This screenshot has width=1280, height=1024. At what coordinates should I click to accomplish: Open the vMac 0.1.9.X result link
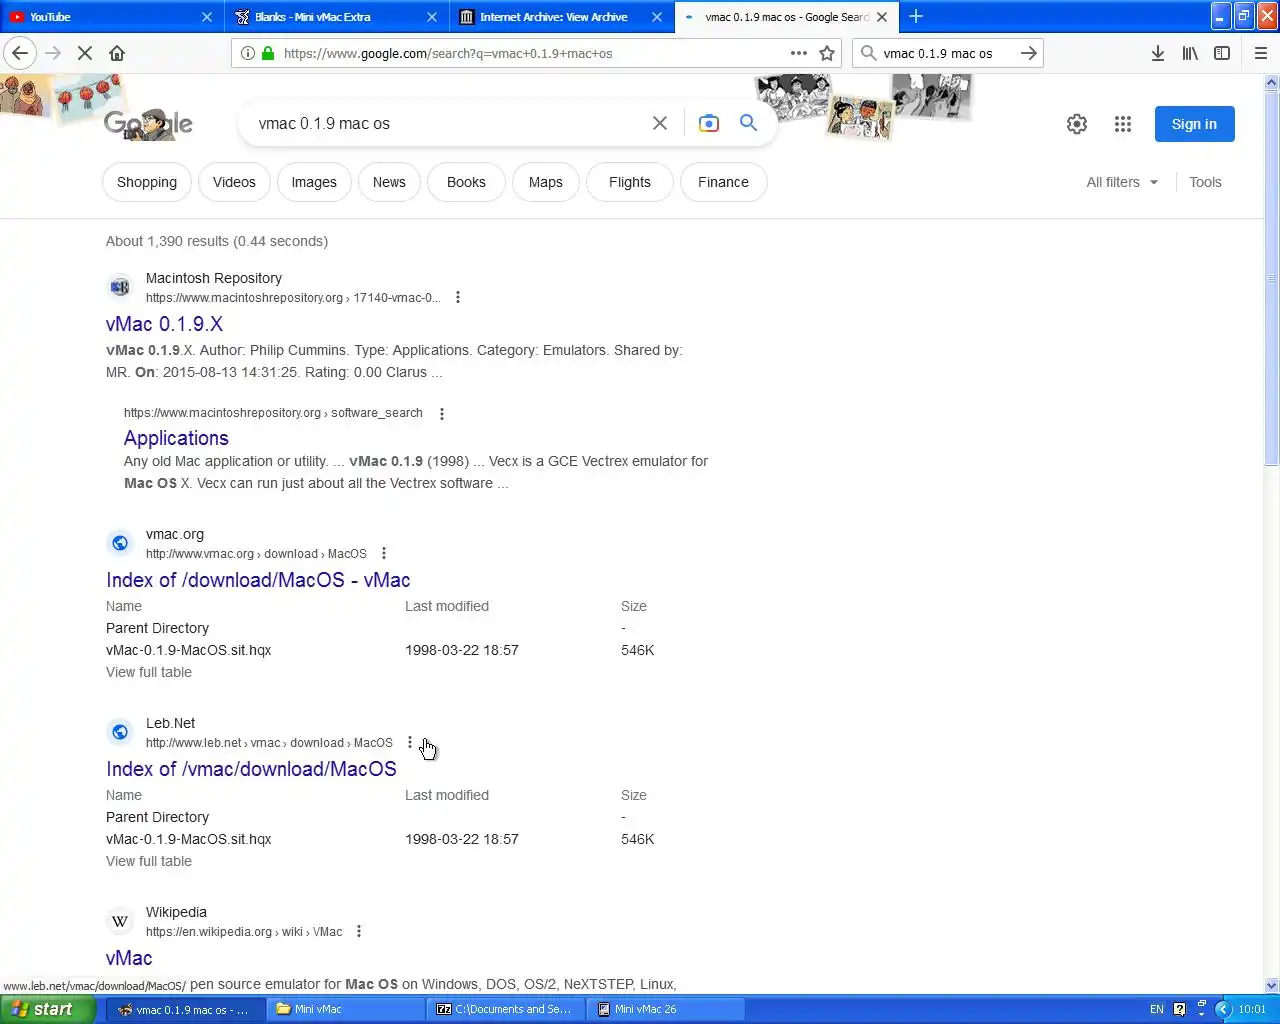164,324
